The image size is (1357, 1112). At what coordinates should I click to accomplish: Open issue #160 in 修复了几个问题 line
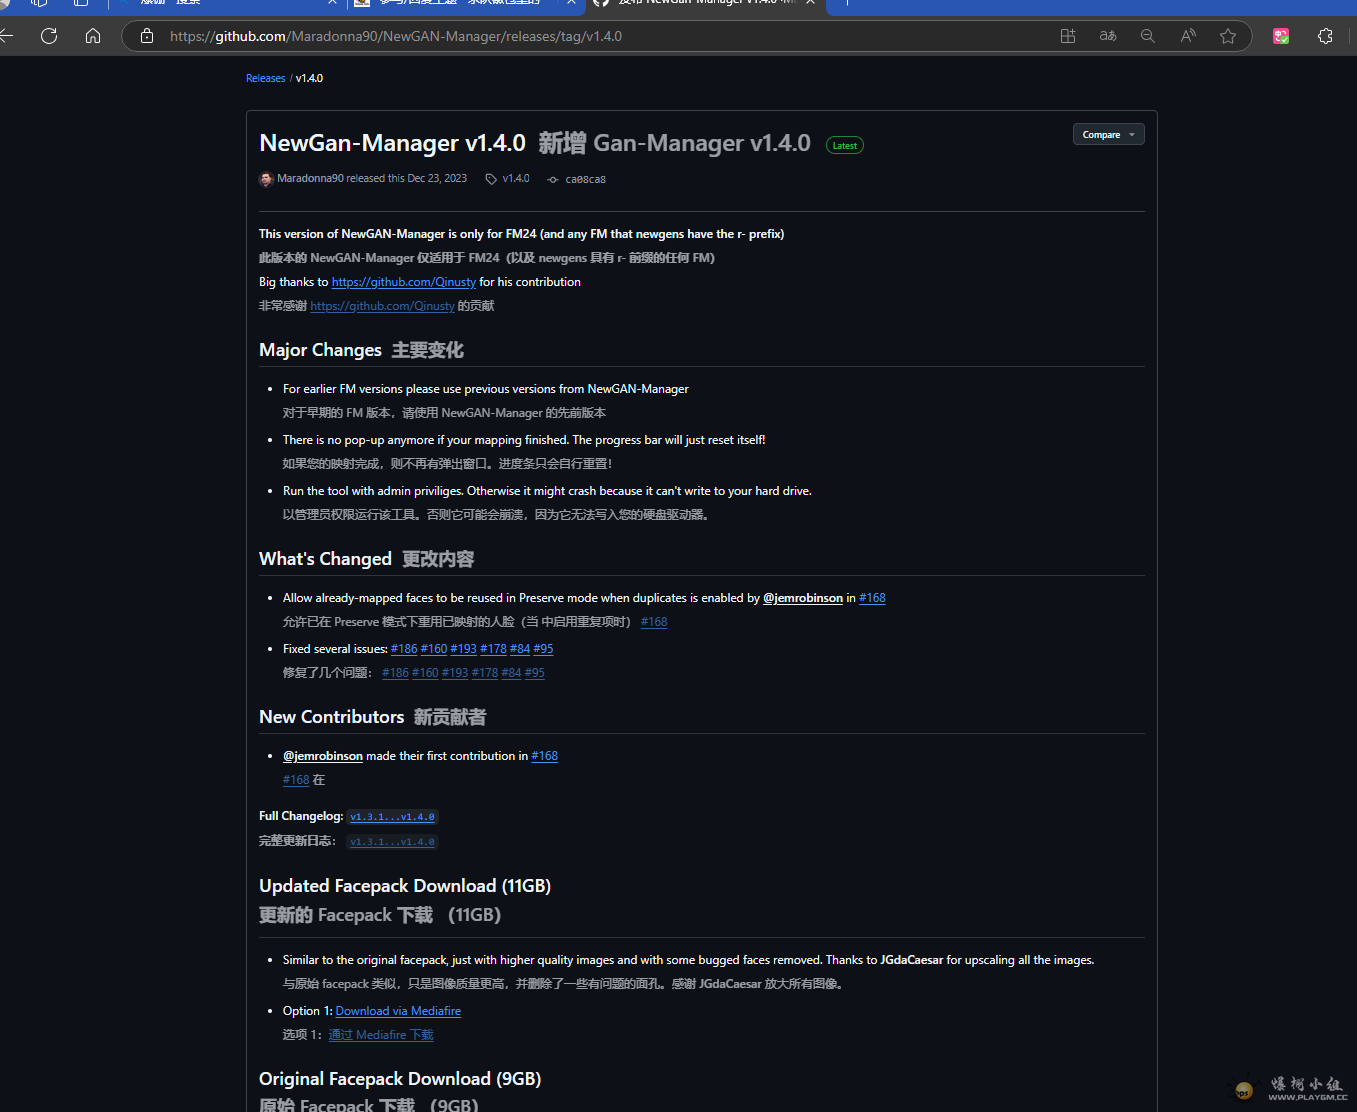[x=425, y=673]
